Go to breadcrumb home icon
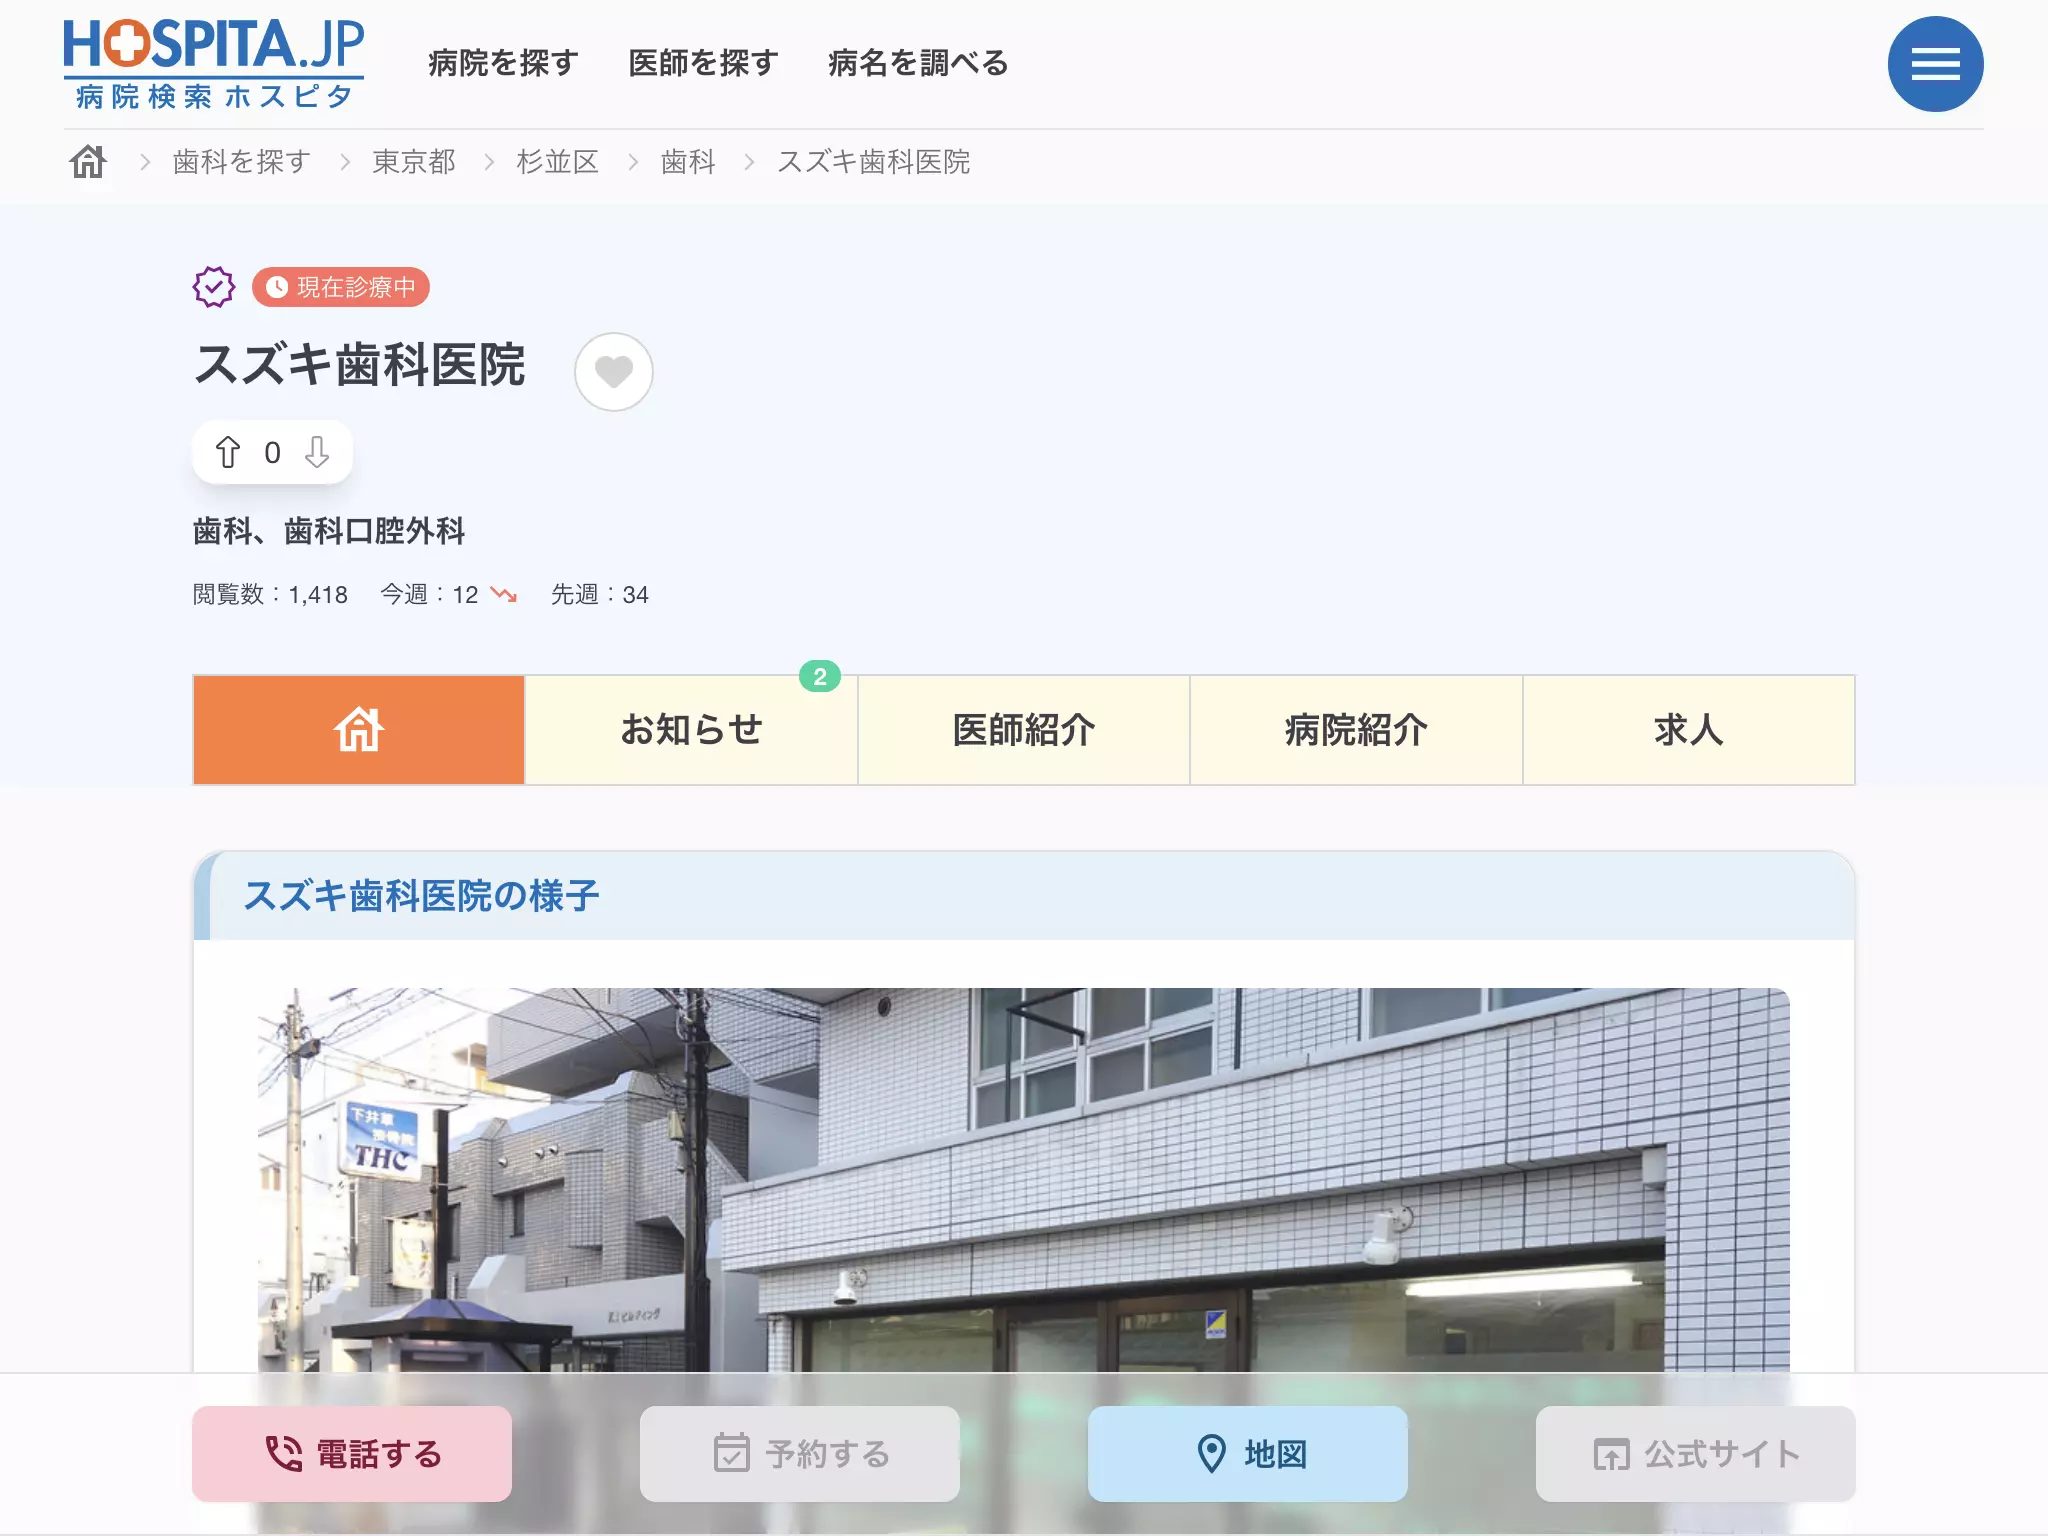Viewport: 2048px width, 1536px height. click(88, 161)
